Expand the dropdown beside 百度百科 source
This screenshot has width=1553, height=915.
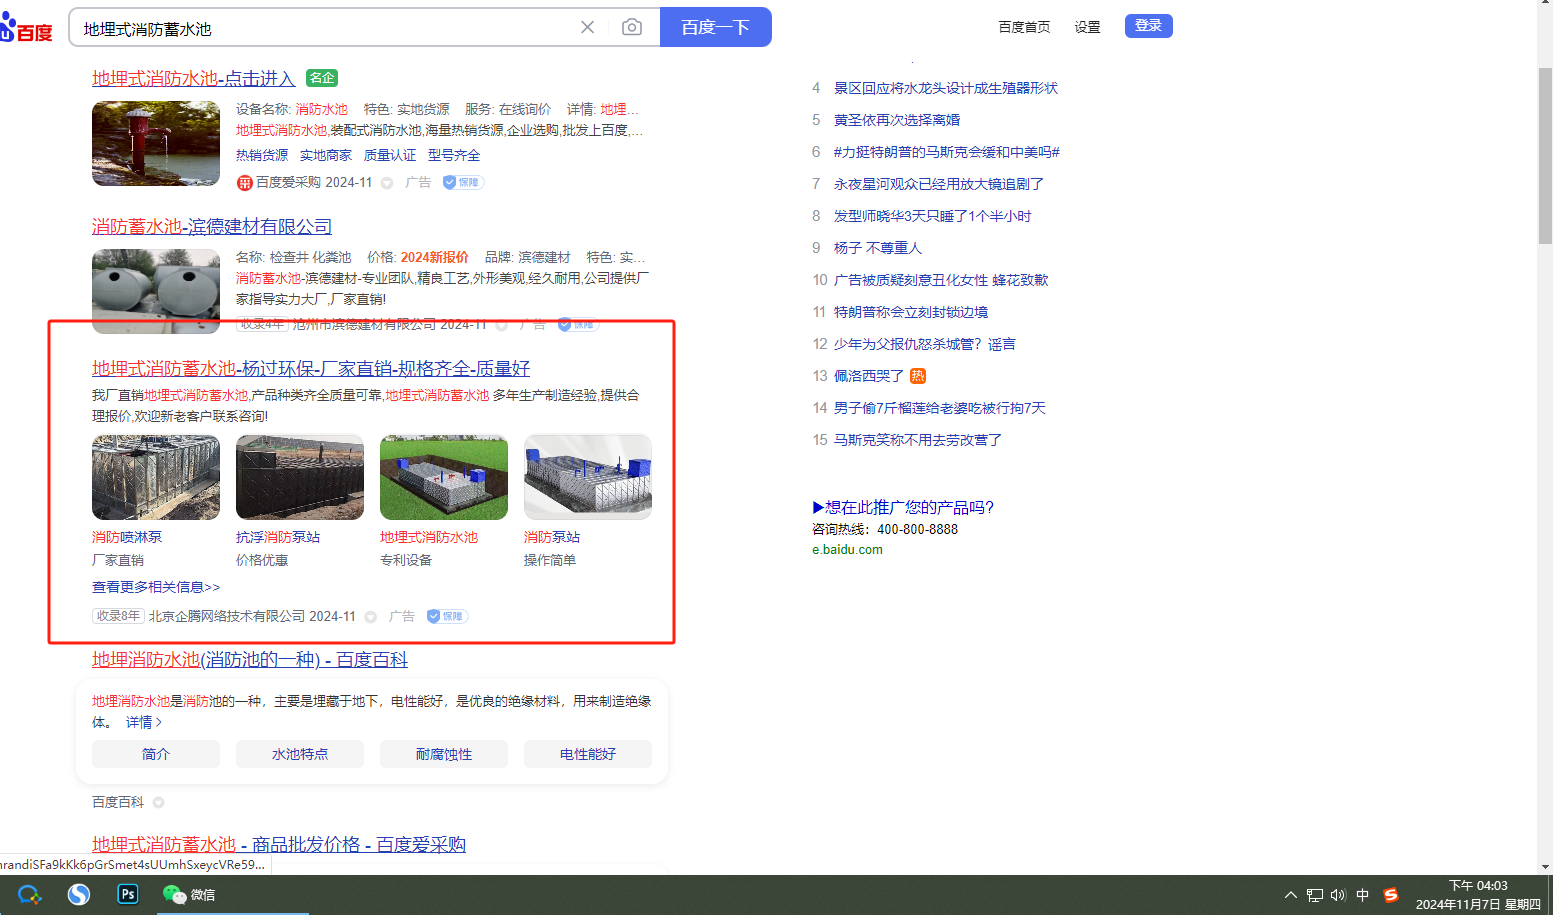pyautogui.click(x=159, y=802)
